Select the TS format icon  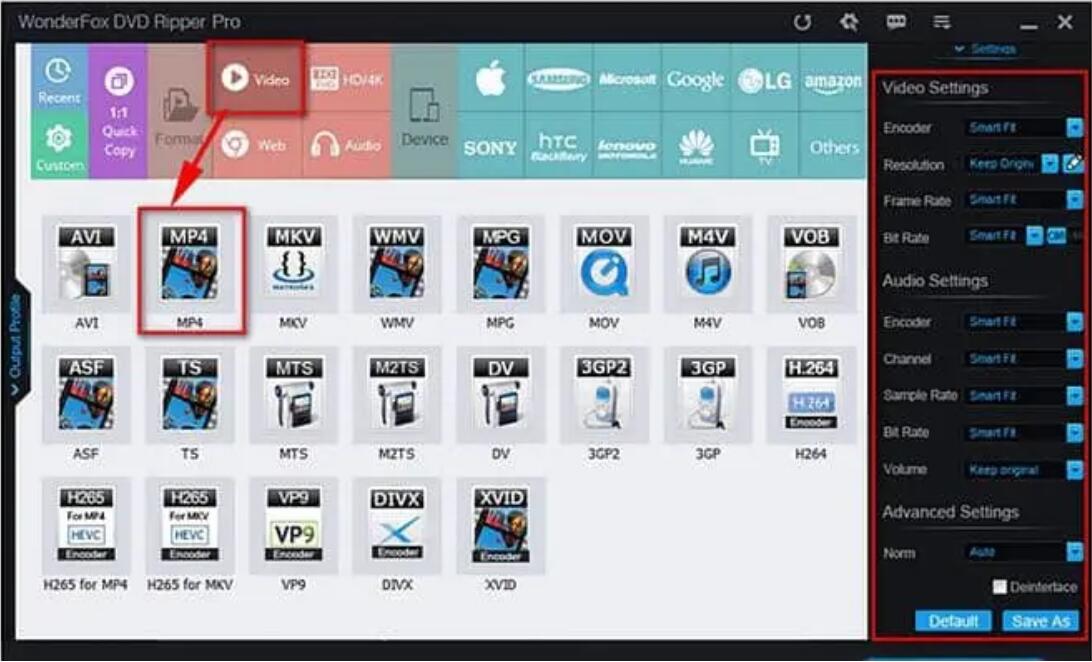[189, 395]
